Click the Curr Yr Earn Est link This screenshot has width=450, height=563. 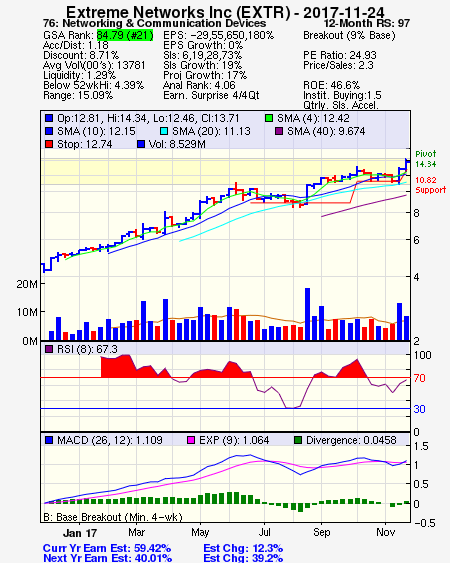click(x=107, y=548)
